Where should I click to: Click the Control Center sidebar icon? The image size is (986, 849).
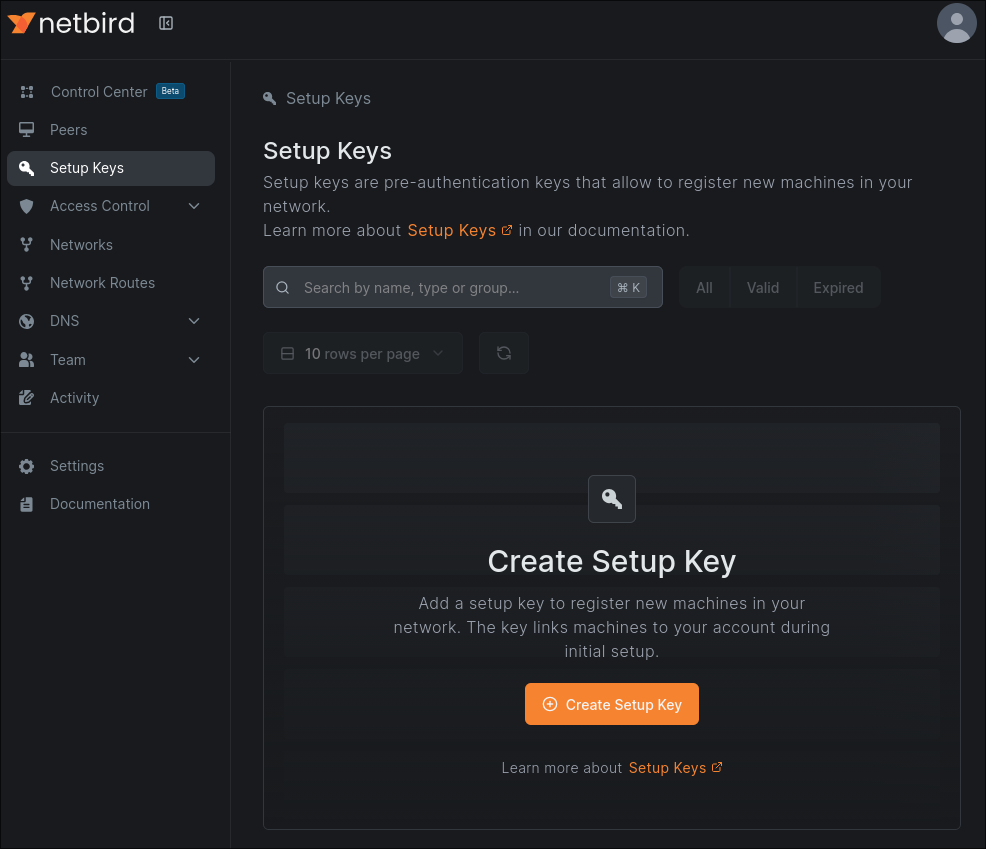coord(27,92)
